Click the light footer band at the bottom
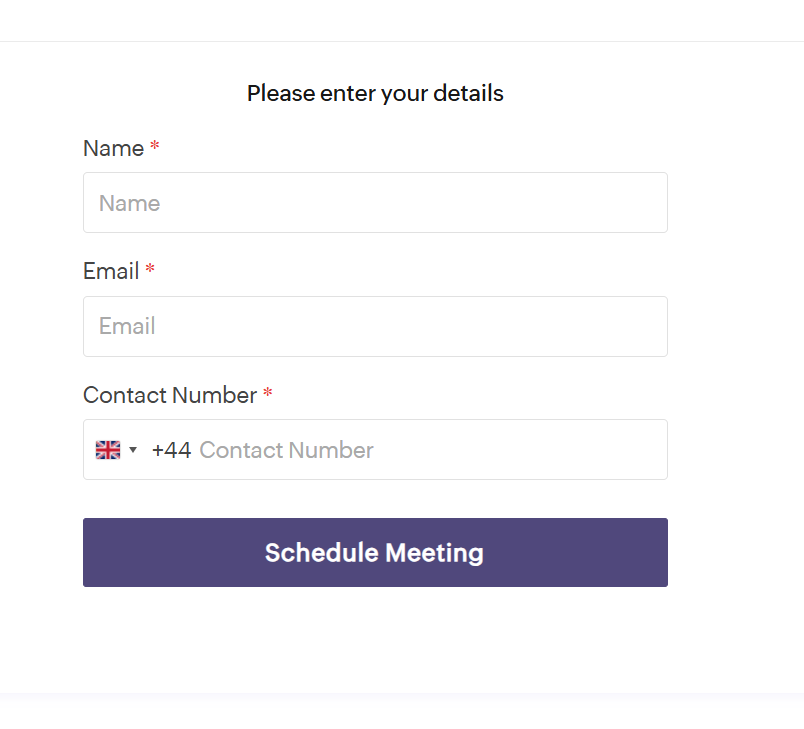 402,711
